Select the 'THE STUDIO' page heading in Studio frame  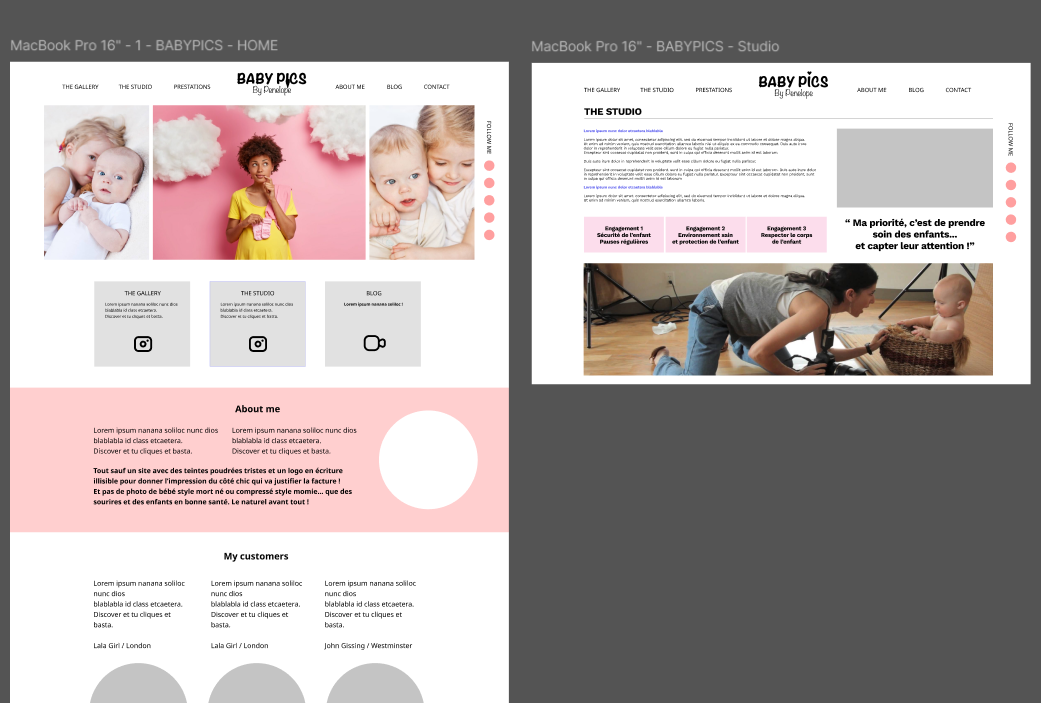point(613,112)
